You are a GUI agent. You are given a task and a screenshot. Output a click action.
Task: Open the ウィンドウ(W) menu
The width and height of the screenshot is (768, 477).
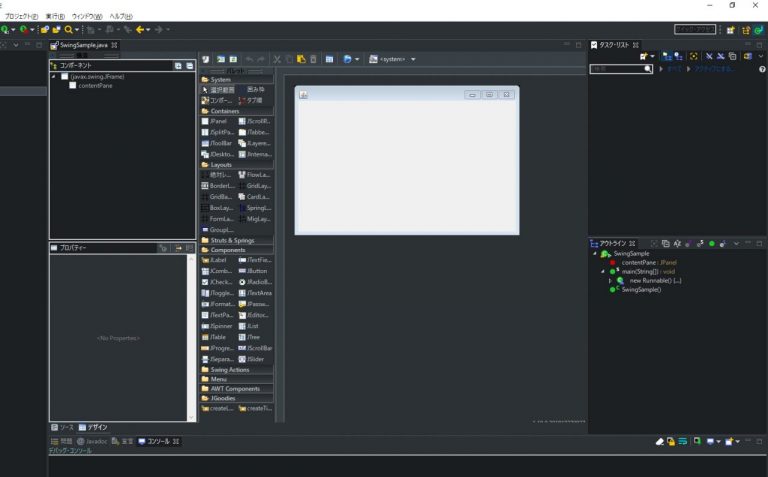(87, 16)
